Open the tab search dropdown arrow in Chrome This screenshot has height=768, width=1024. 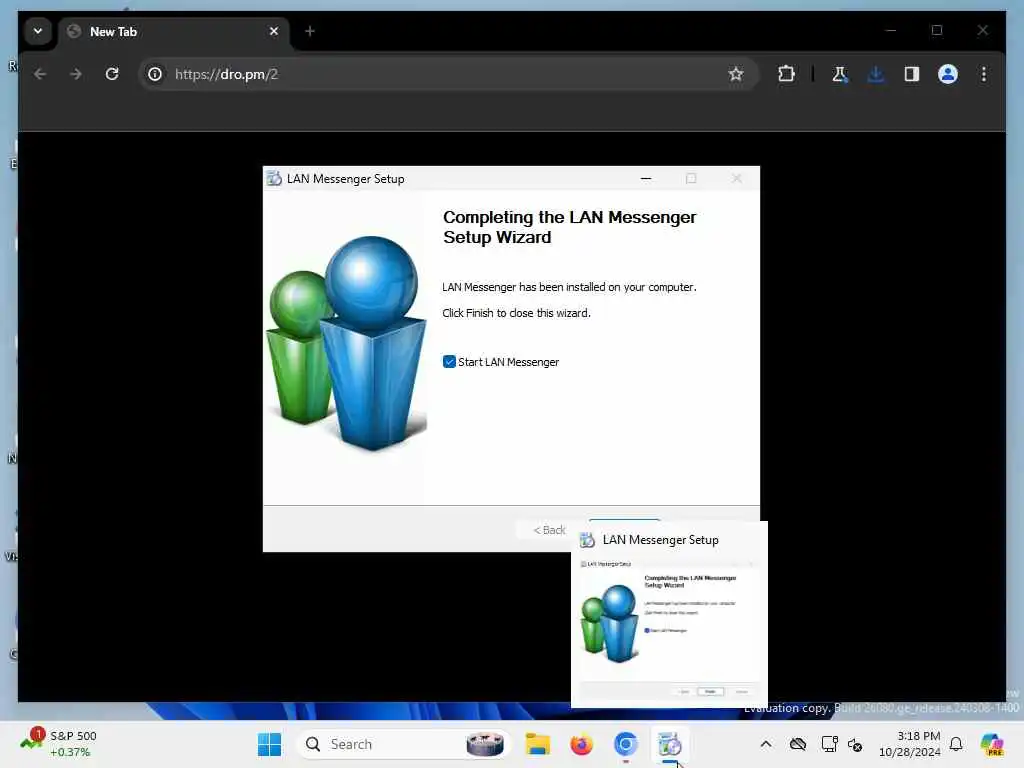(38, 31)
